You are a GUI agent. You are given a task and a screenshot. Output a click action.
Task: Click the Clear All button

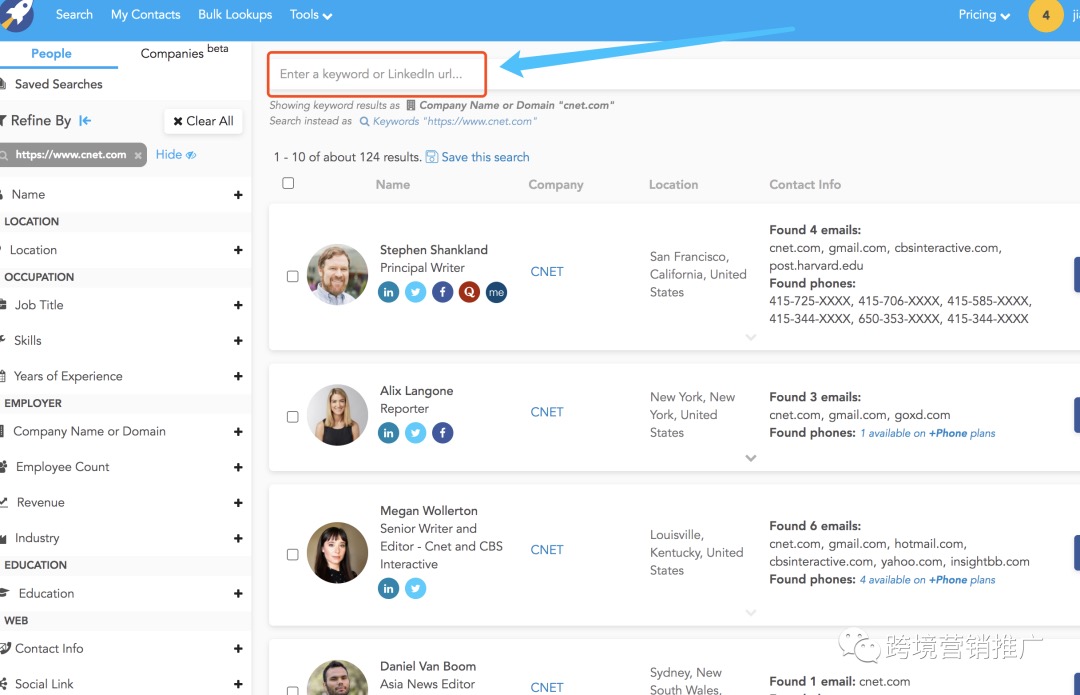[203, 121]
